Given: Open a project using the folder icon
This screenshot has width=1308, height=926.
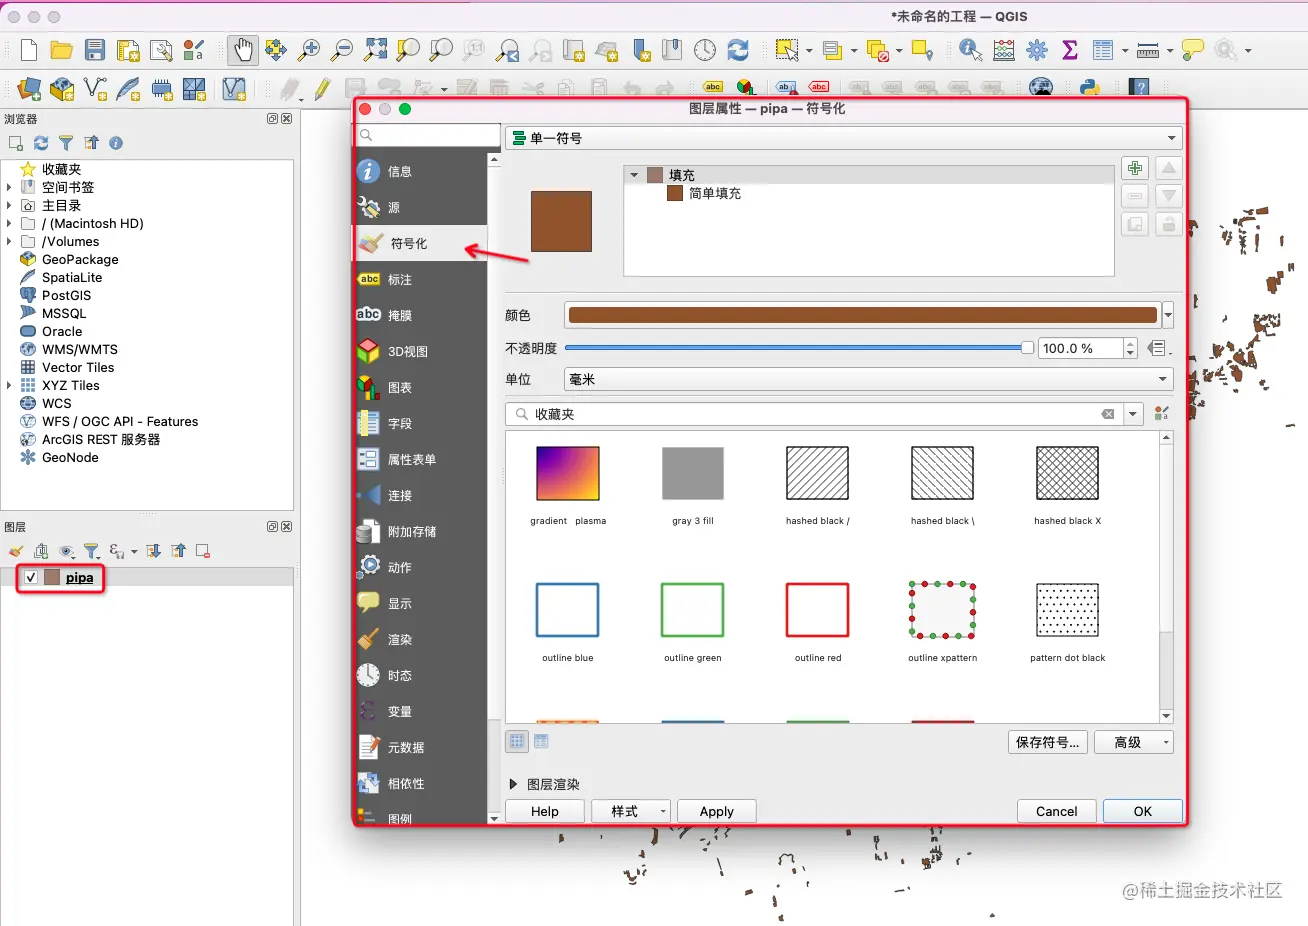Looking at the screenshot, I should click(62, 50).
